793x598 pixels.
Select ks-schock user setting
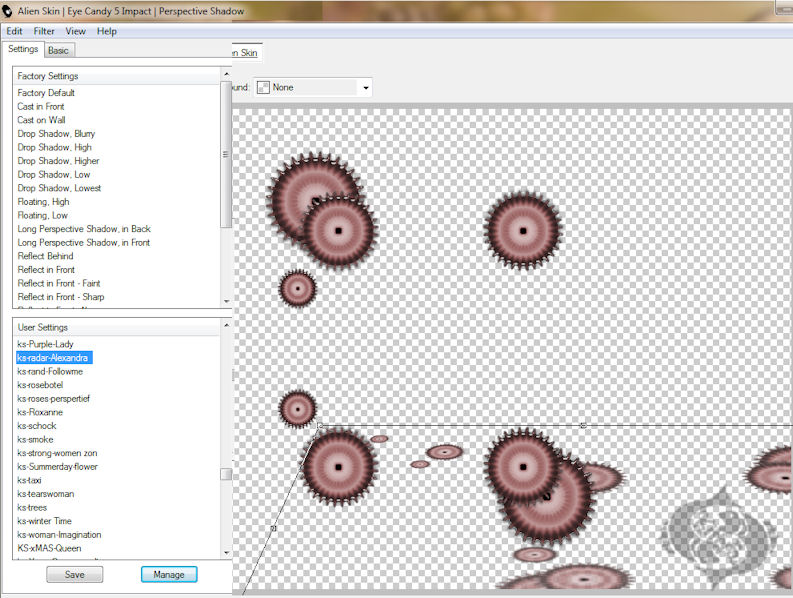tap(37, 426)
